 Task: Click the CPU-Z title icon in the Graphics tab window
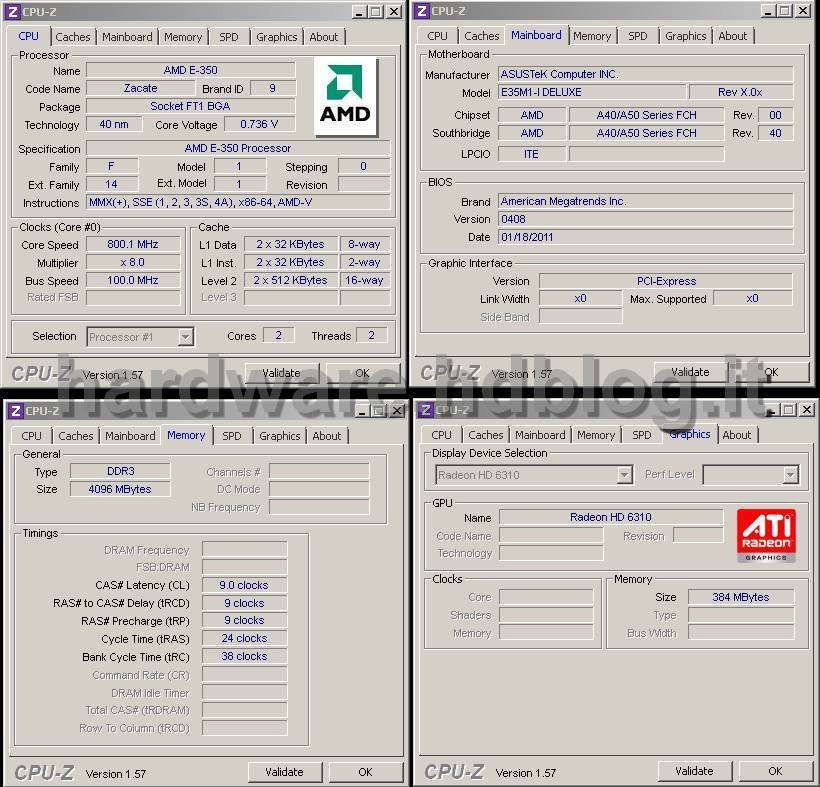point(426,410)
